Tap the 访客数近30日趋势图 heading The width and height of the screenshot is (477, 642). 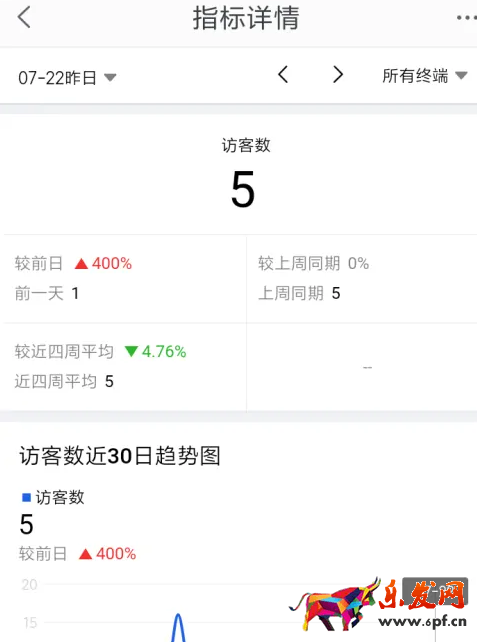point(120,455)
